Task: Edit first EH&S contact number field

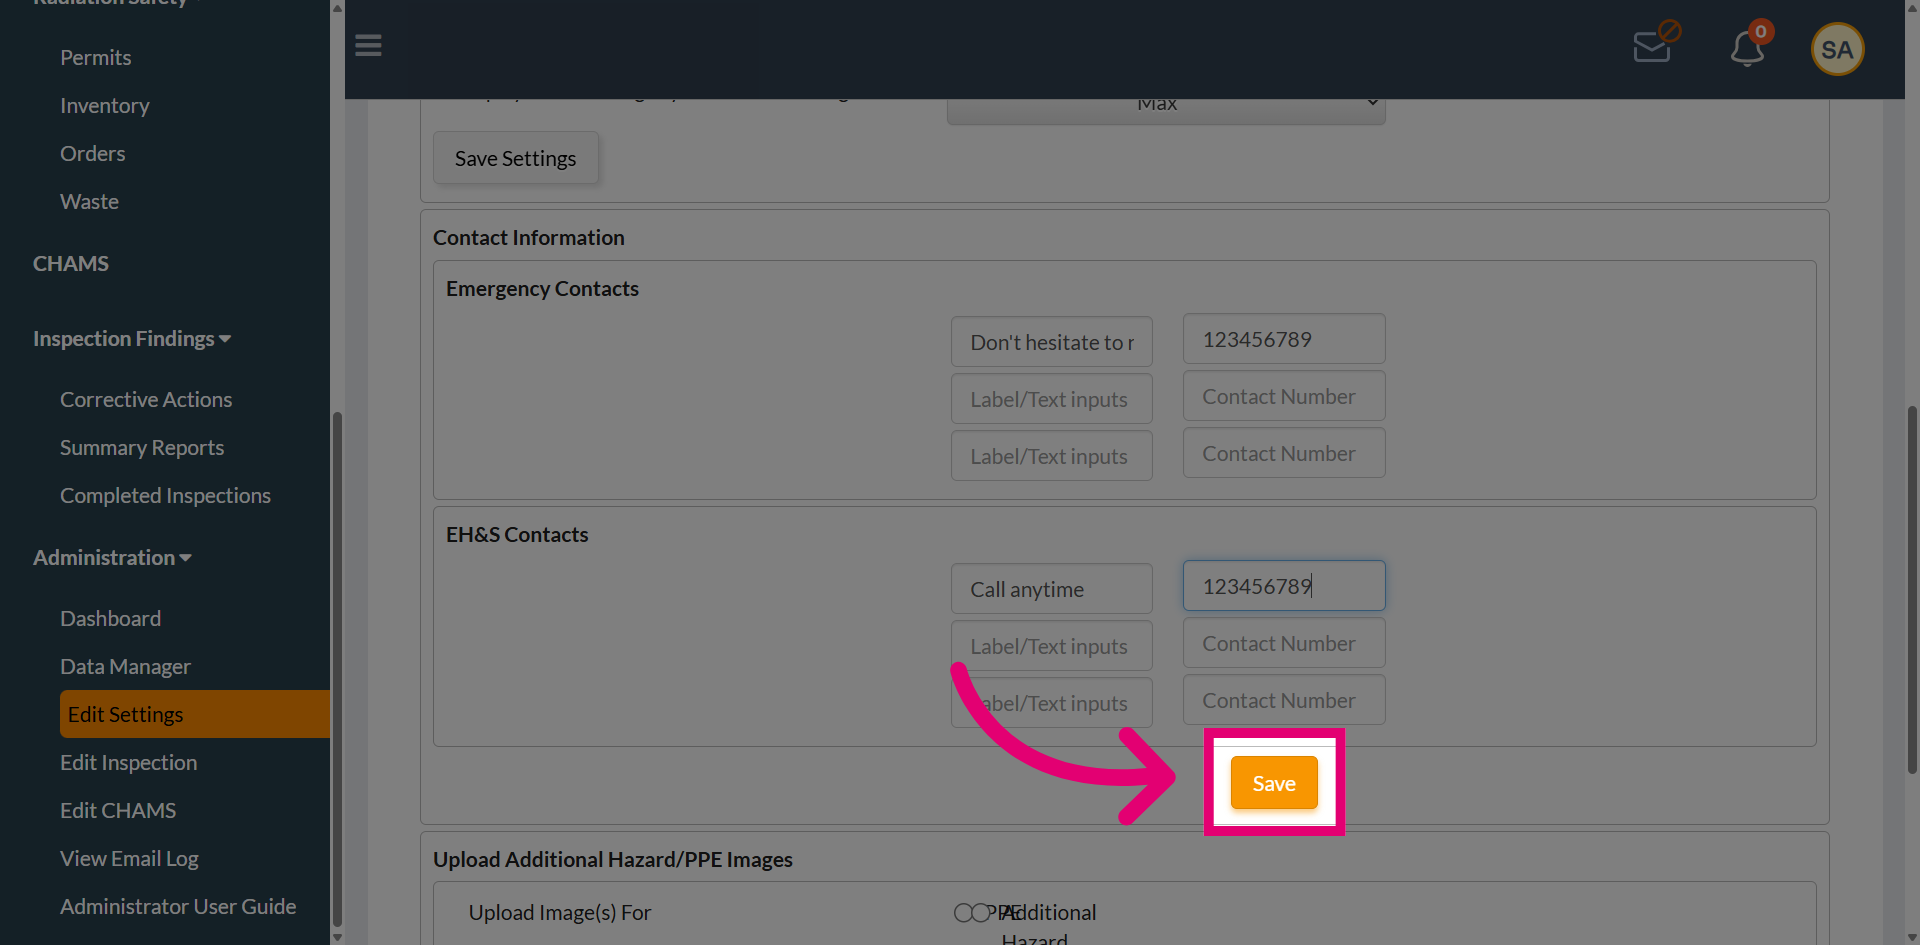Action: 1284,586
